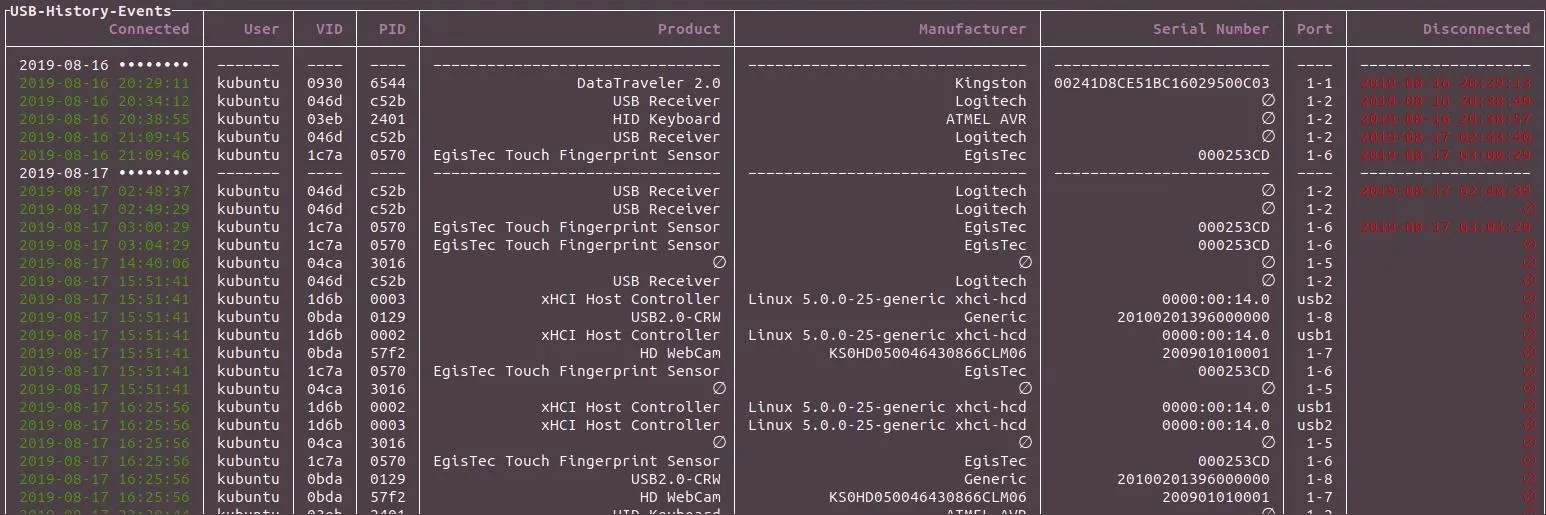Select the User column header
Image resolution: width=1546 pixels, height=515 pixels.
pos(261,29)
